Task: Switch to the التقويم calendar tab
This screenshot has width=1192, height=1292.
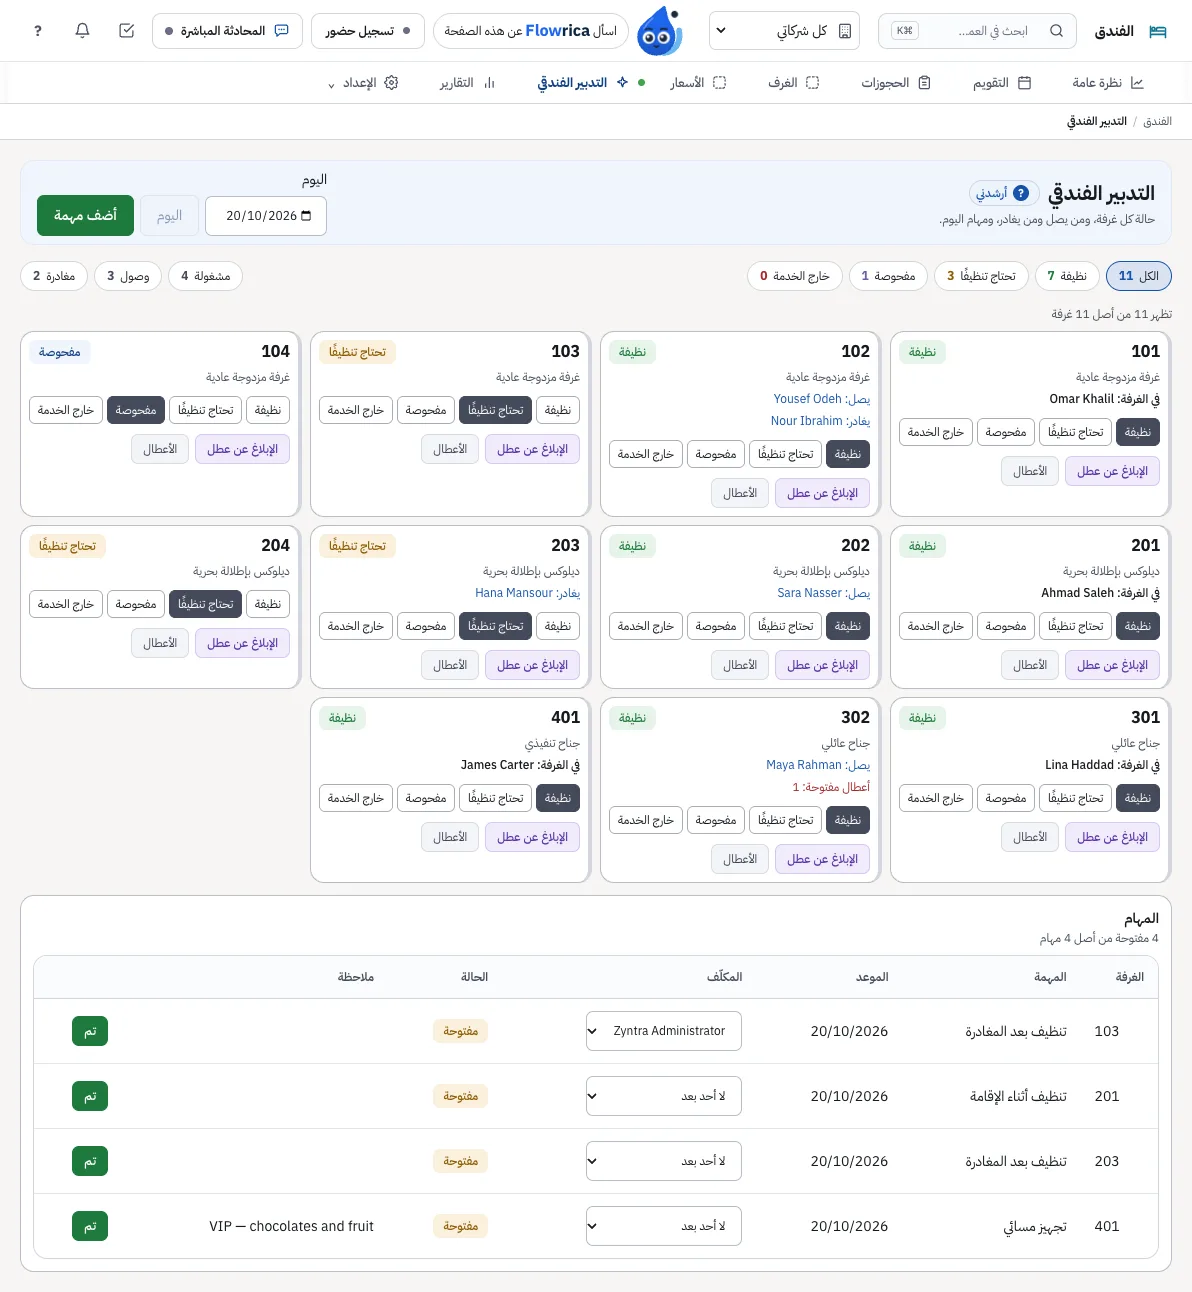Action: (x=1002, y=83)
